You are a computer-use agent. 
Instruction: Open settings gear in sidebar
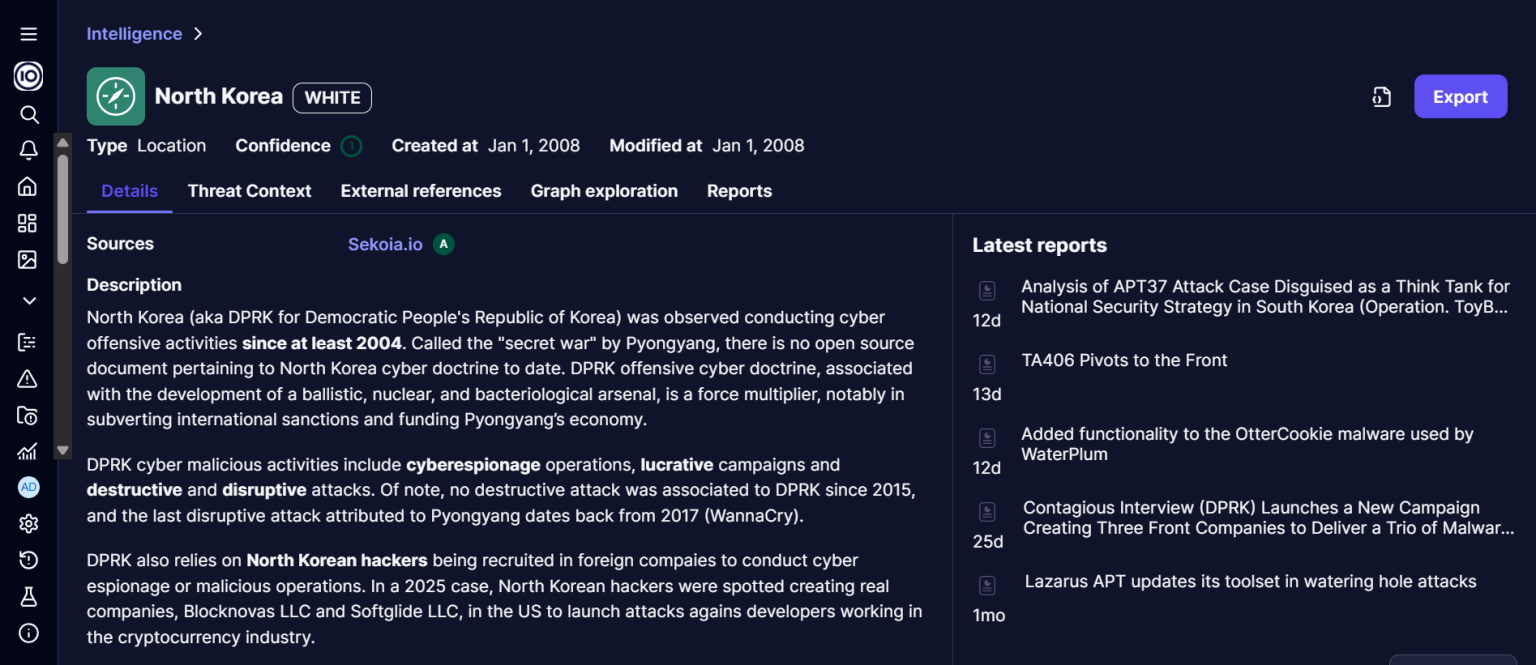[28, 523]
